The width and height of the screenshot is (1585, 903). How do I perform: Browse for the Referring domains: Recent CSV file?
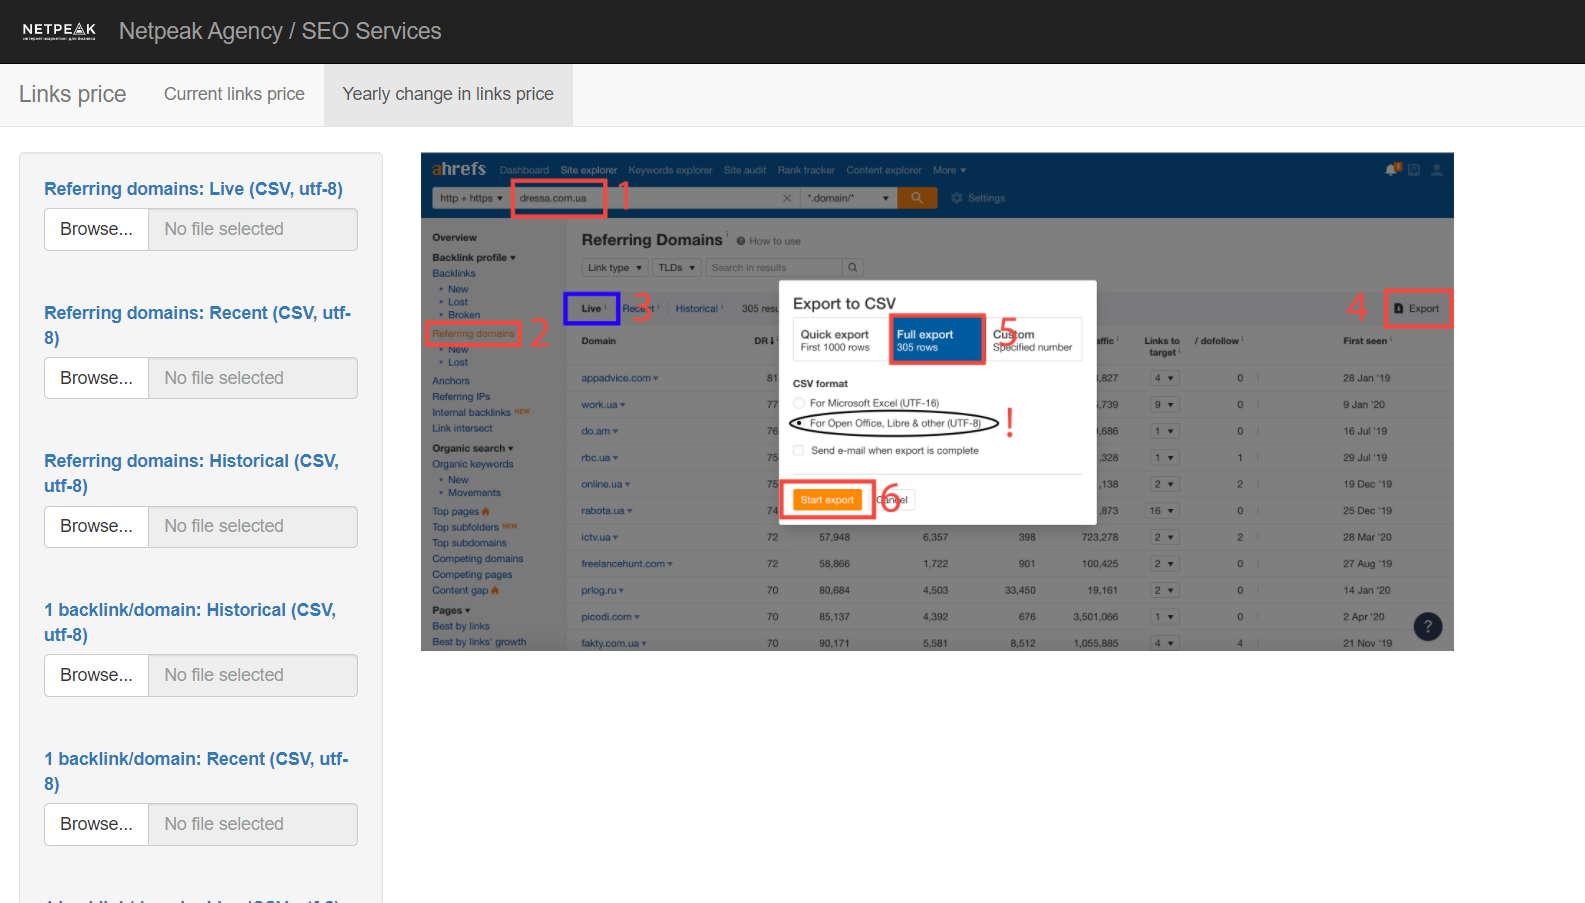96,378
